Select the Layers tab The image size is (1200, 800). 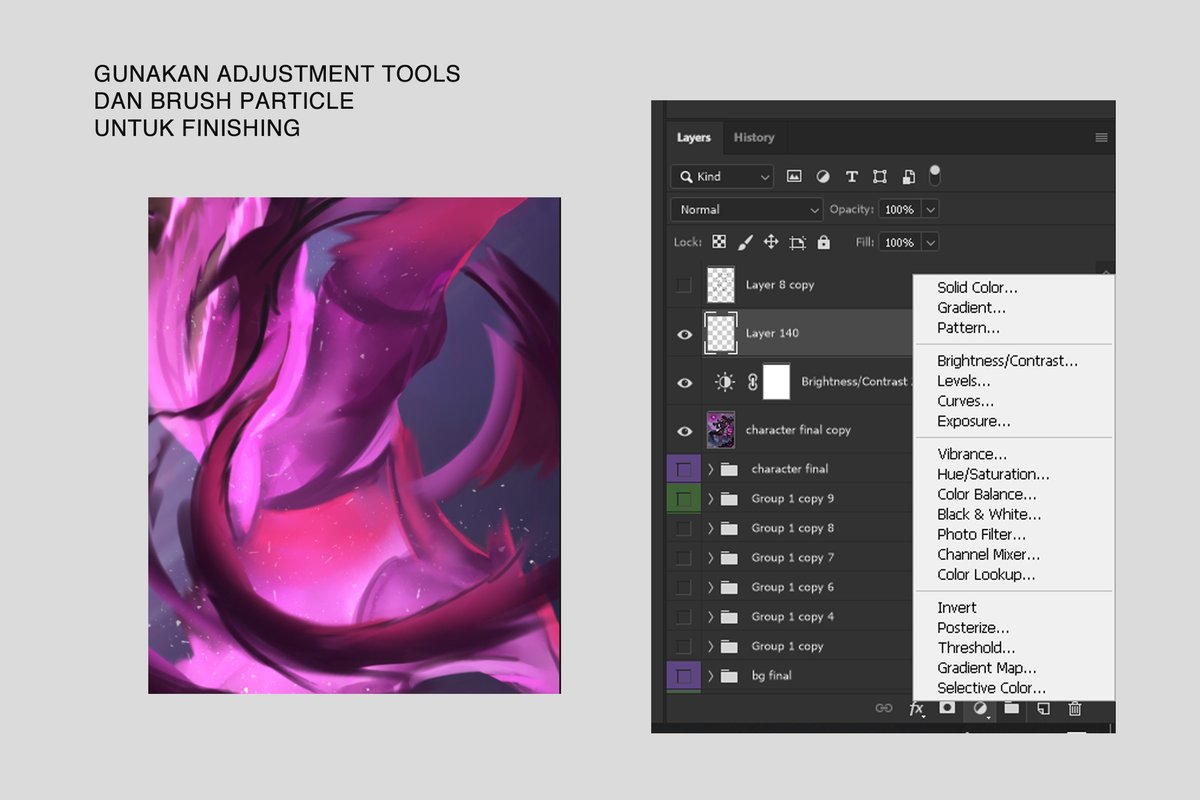(x=693, y=138)
